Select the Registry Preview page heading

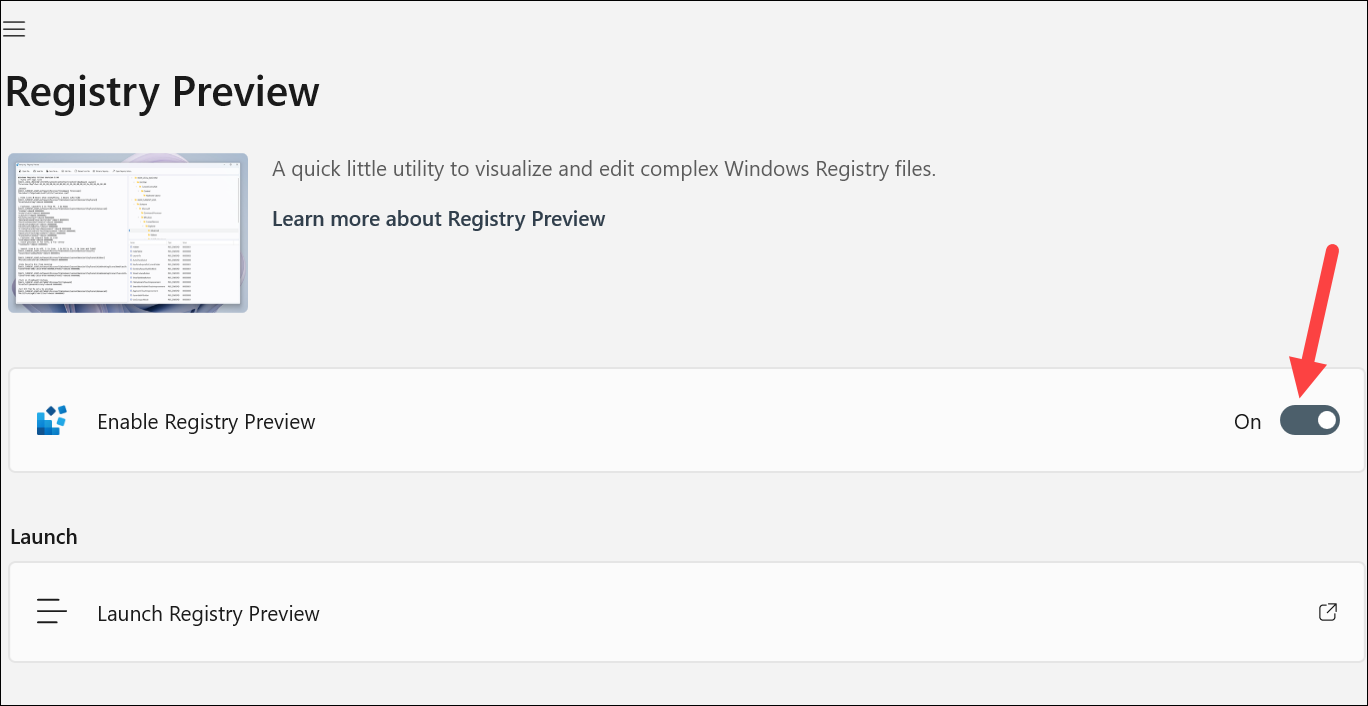163,92
